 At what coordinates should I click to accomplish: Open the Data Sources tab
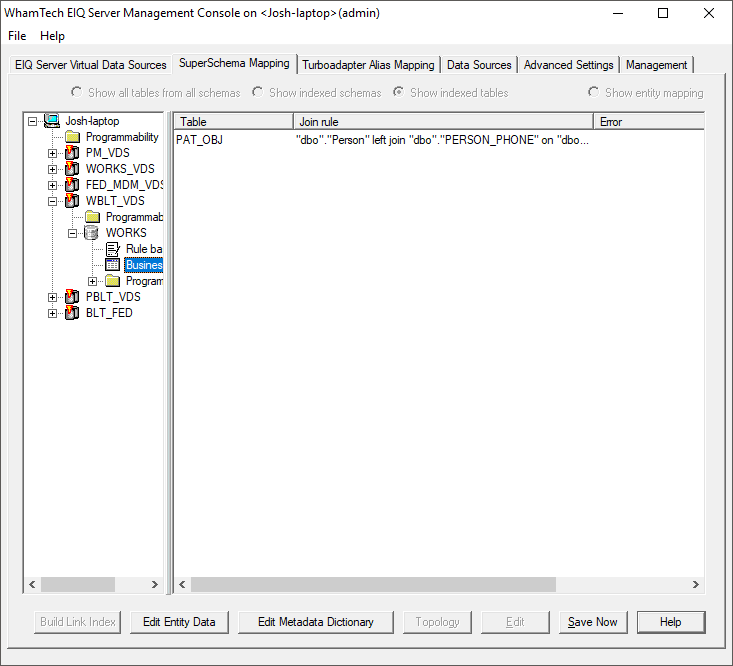(x=479, y=65)
